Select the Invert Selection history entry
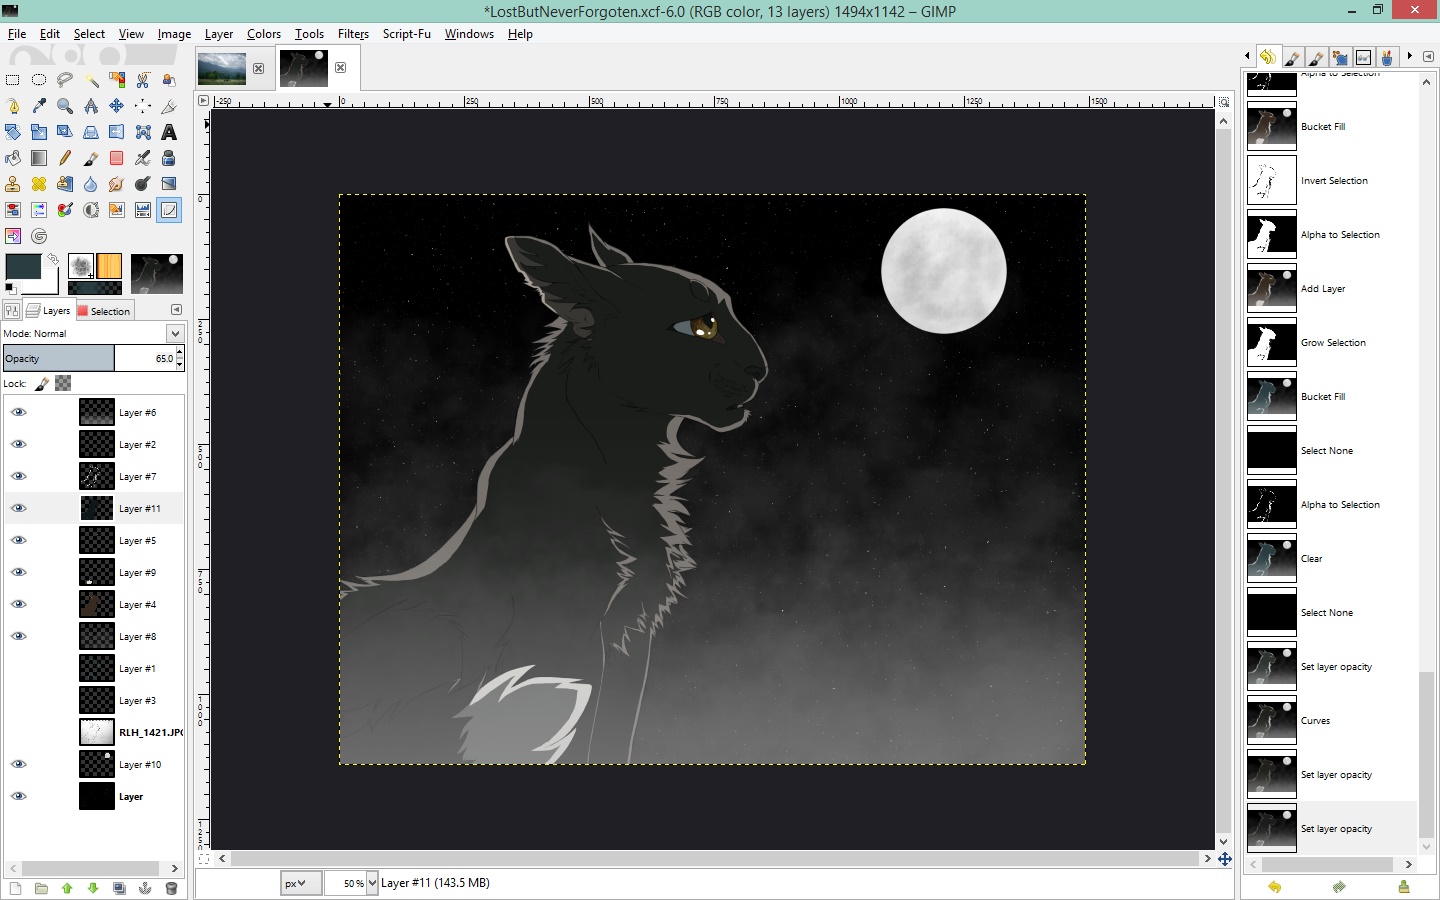The image size is (1440, 900). 1331,181
